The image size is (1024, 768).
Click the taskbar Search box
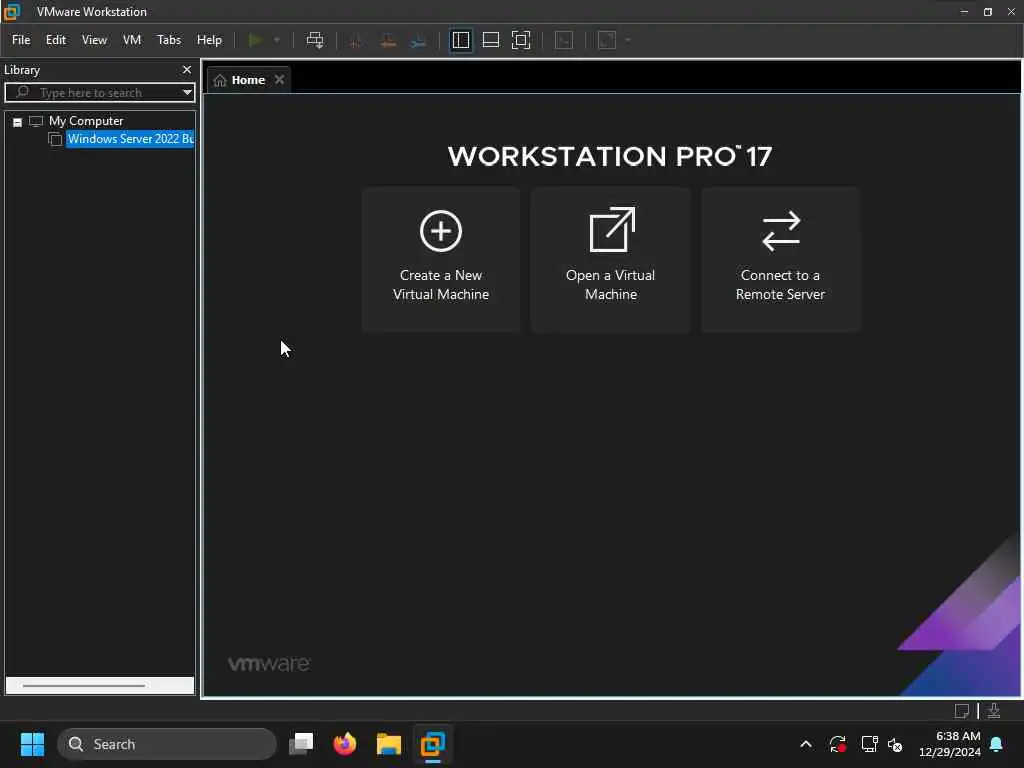click(167, 744)
